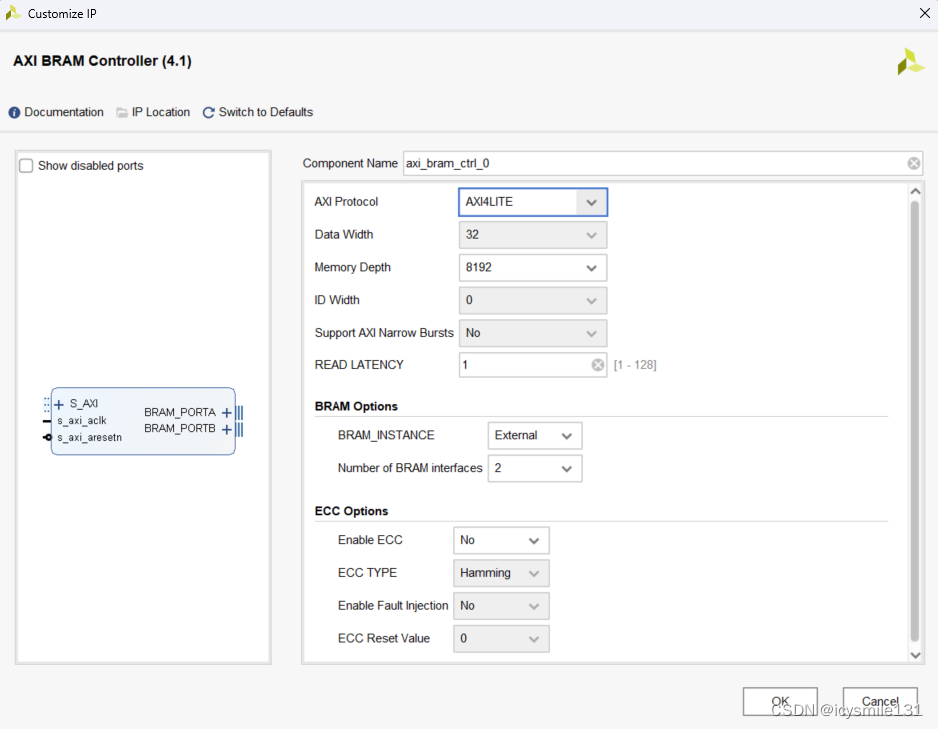Open the BRAM_INSTANCE dropdown
The height and width of the screenshot is (729, 938).
535,435
